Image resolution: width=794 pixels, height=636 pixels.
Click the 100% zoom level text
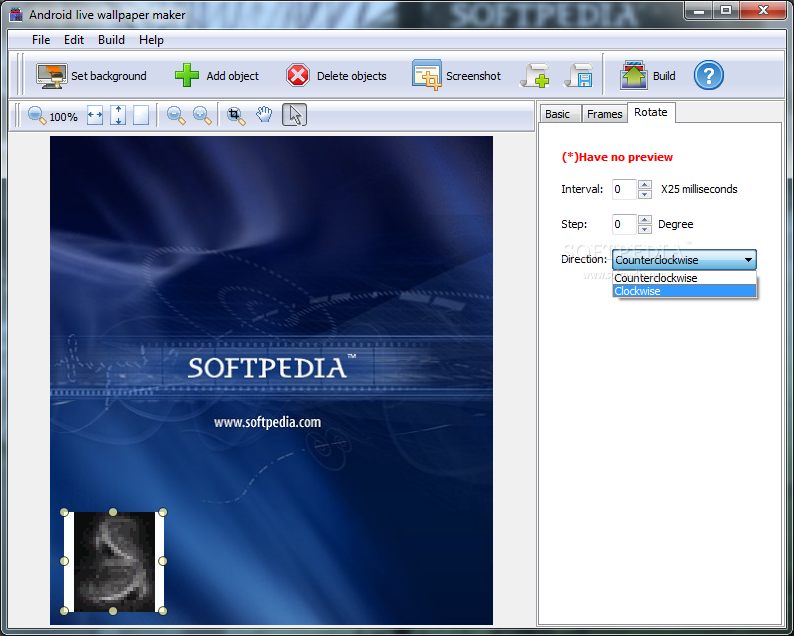coord(63,117)
